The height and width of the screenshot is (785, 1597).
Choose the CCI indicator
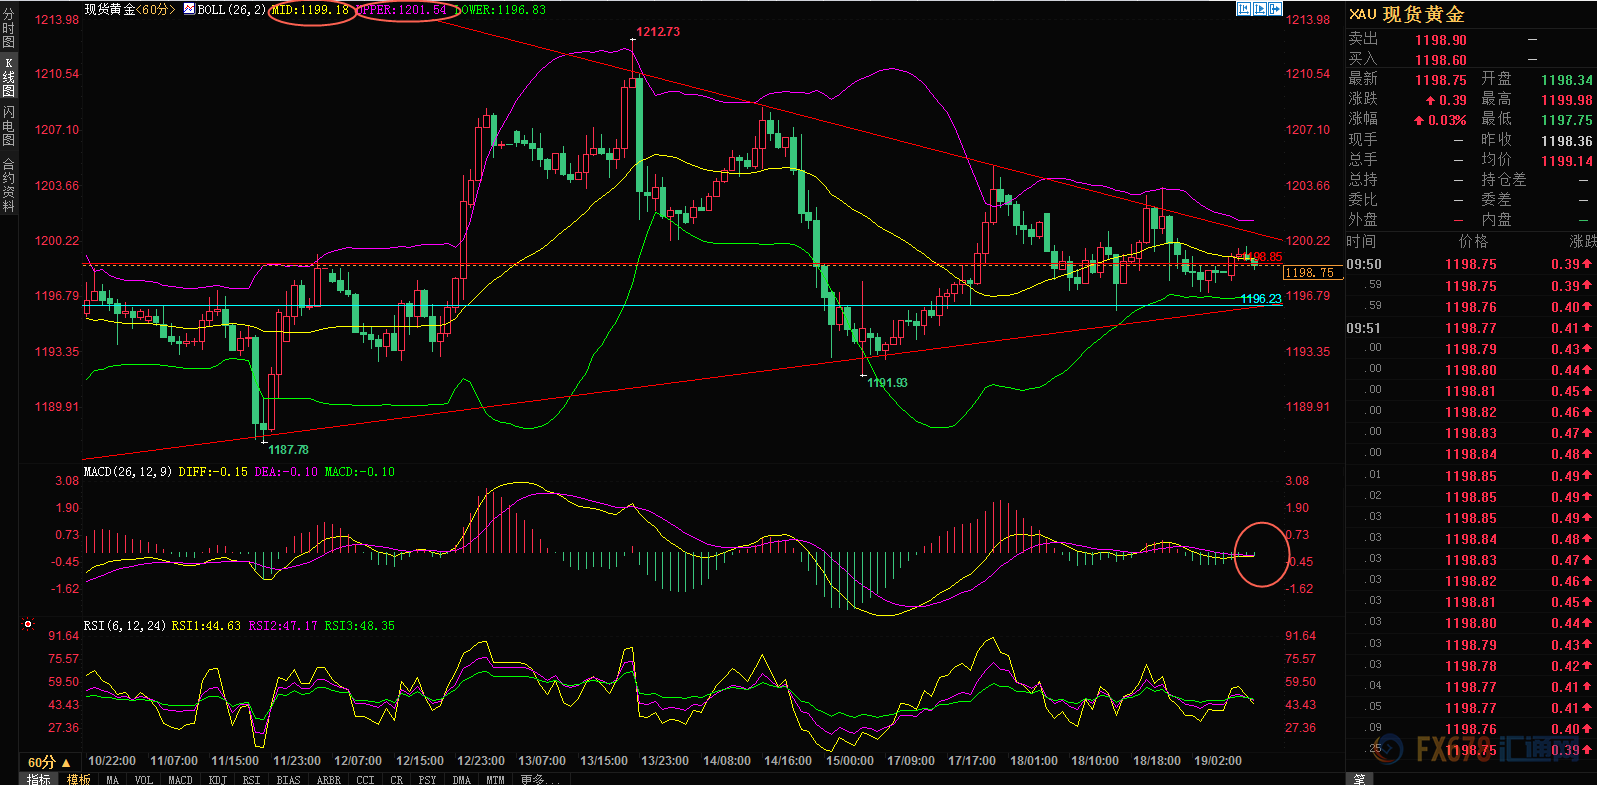coord(365,780)
